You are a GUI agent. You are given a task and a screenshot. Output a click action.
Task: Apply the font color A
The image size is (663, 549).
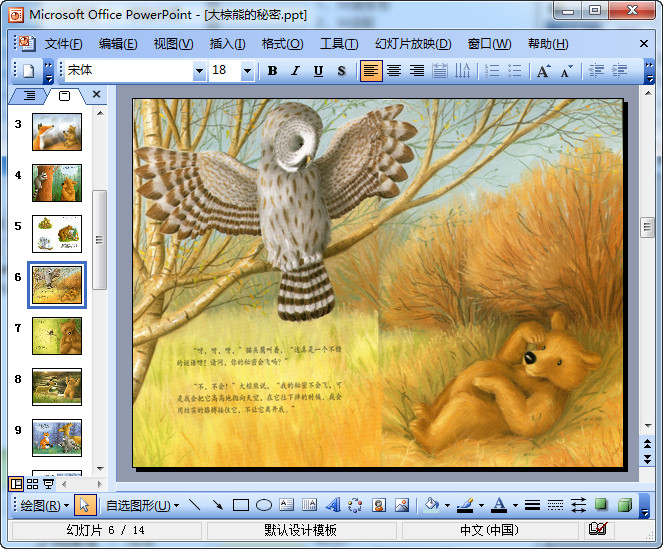(x=499, y=505)
